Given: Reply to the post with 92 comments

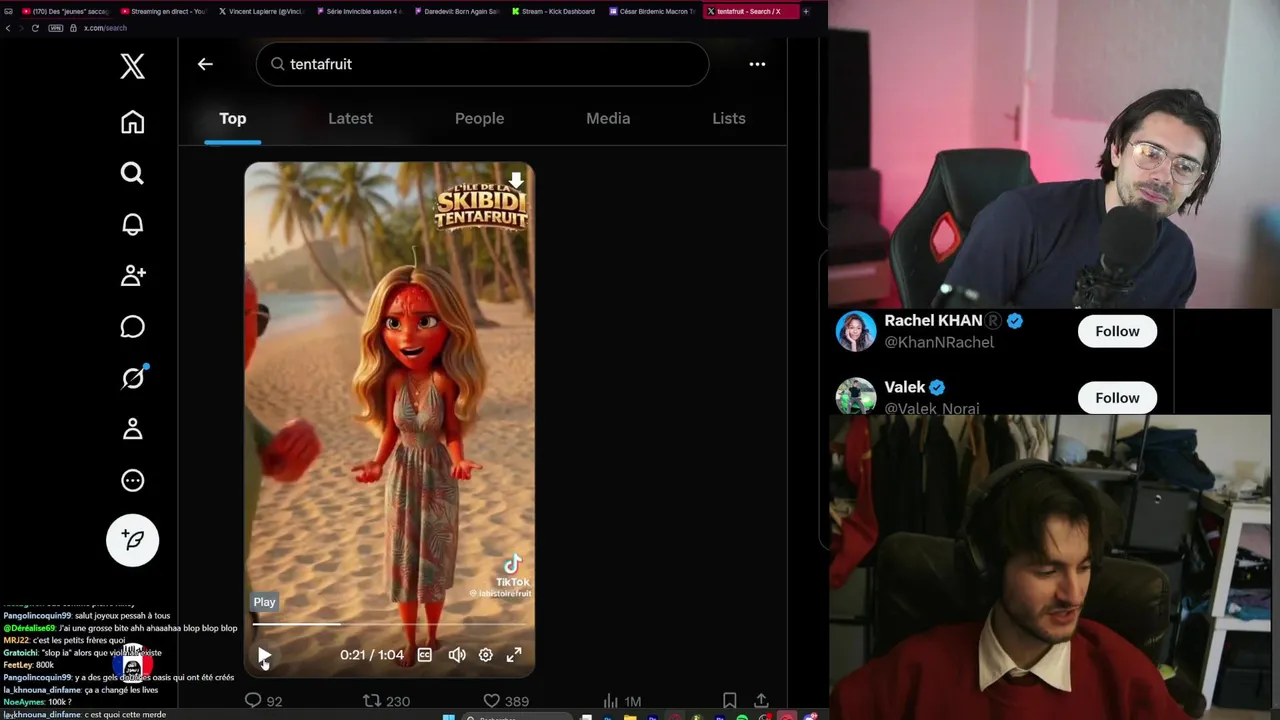Looking at the screenshot, I should pyautogui.click(x=263, y=701).
